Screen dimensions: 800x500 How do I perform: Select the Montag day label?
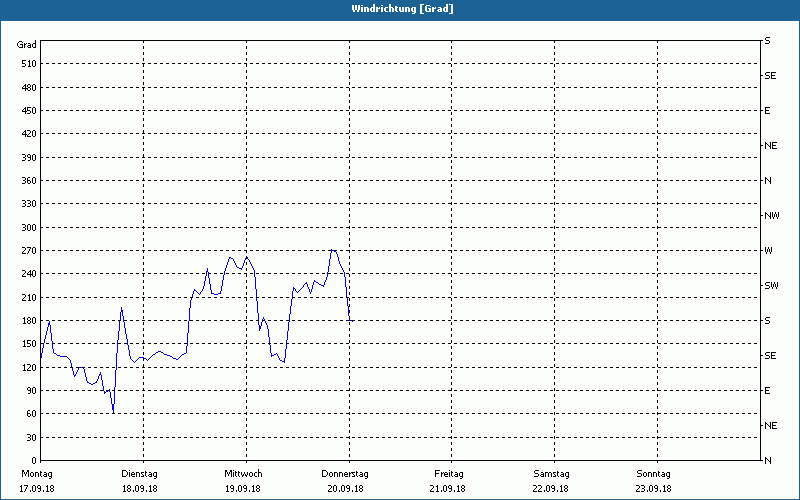pos(37,474)
